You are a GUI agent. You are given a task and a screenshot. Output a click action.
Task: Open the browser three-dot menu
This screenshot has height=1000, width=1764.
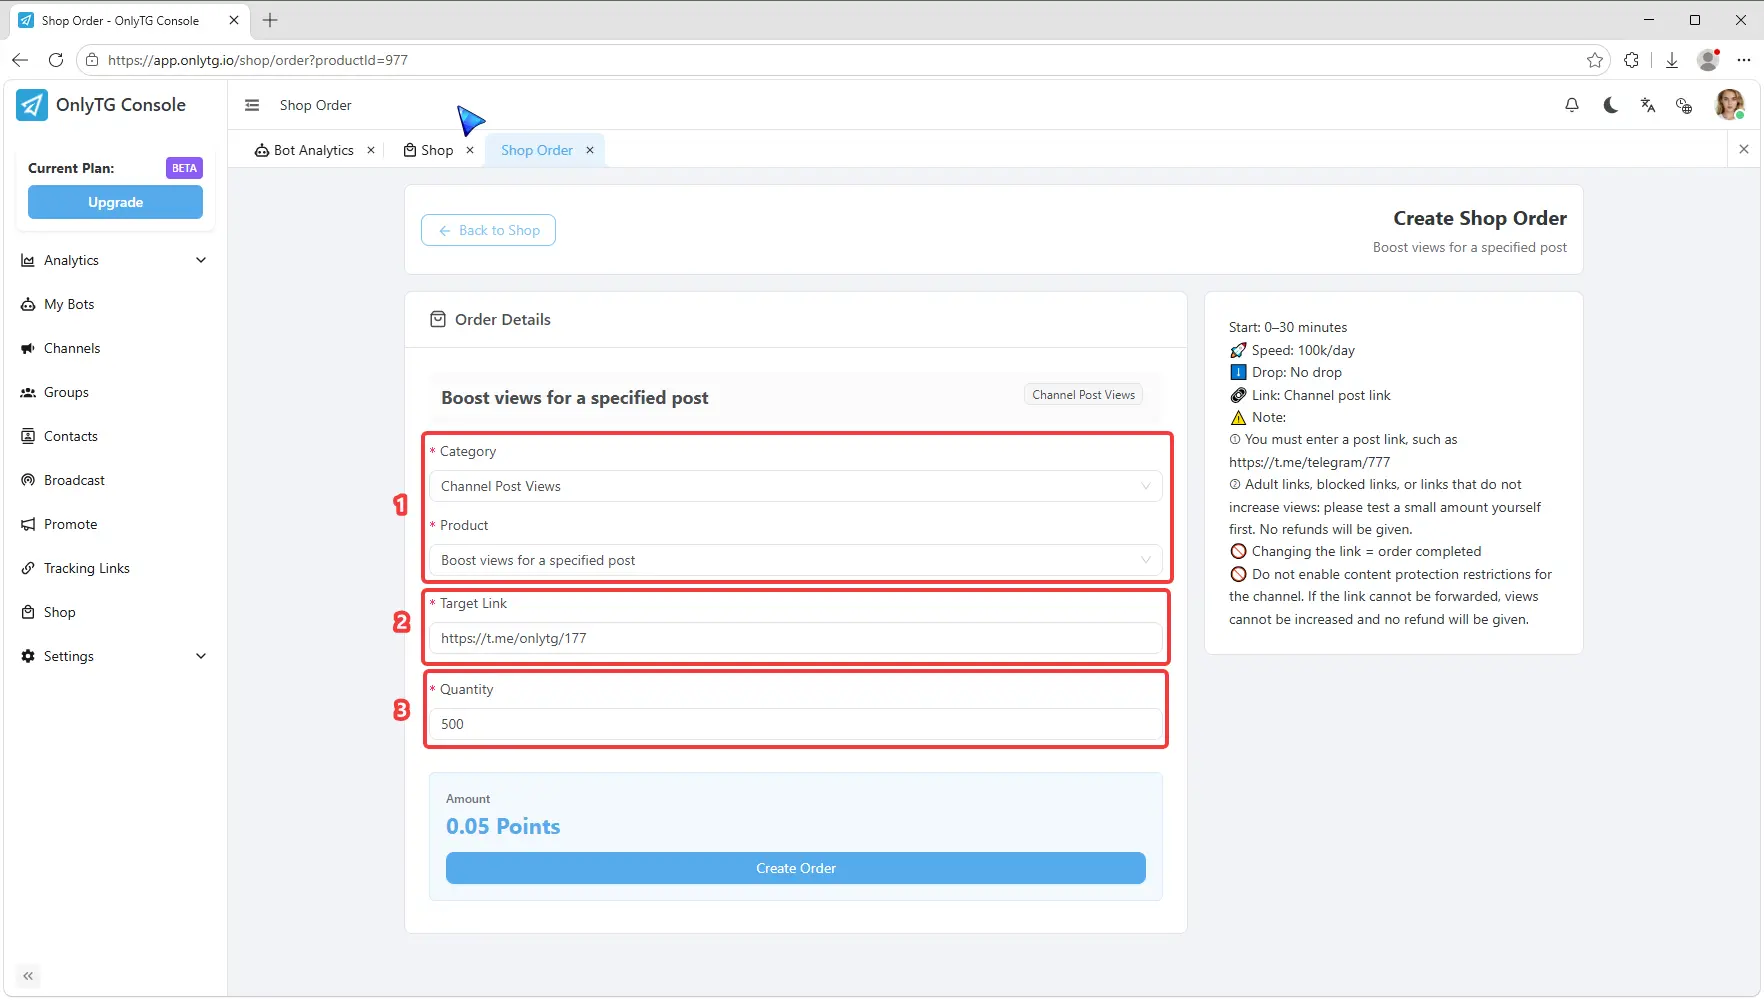coord(1744,60)
